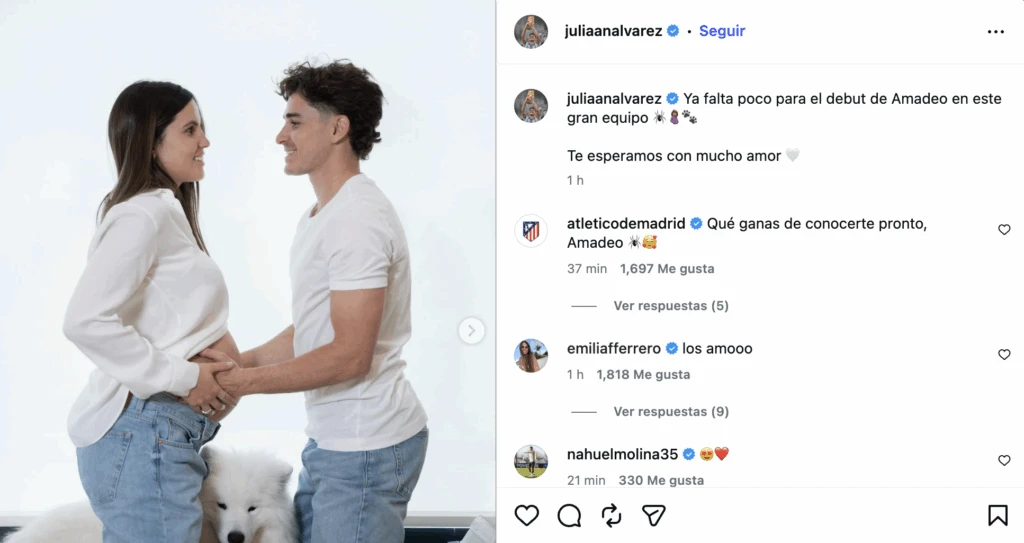Expand Ver respuestas (9) replies
The width and height of the screenshot is (1024, 543).
click(671, 412)
